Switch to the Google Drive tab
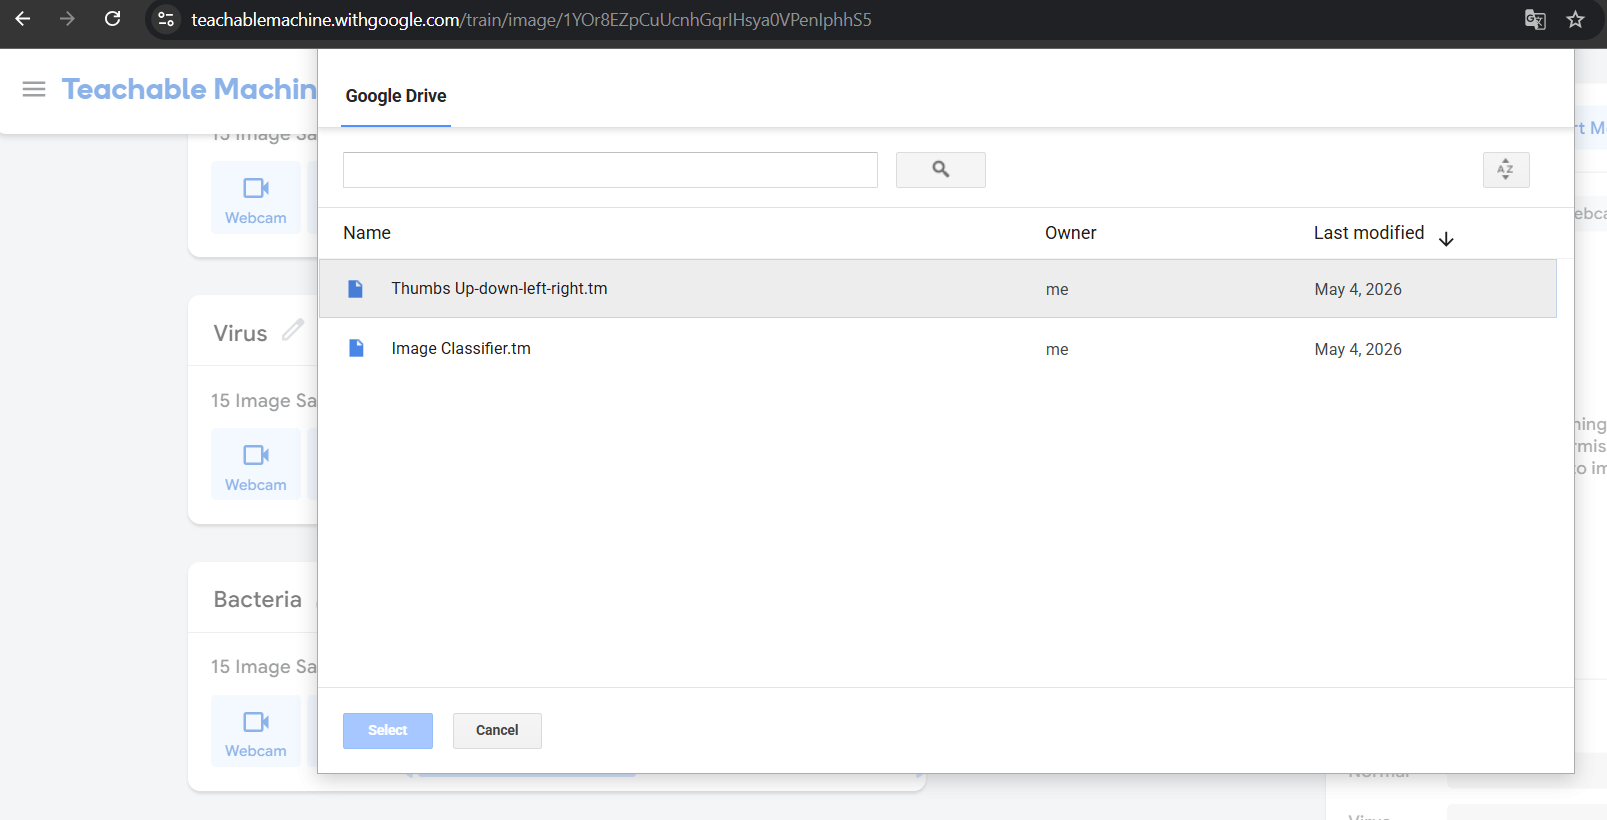This screenshot has height=820, width=1607. pos(396,96)
